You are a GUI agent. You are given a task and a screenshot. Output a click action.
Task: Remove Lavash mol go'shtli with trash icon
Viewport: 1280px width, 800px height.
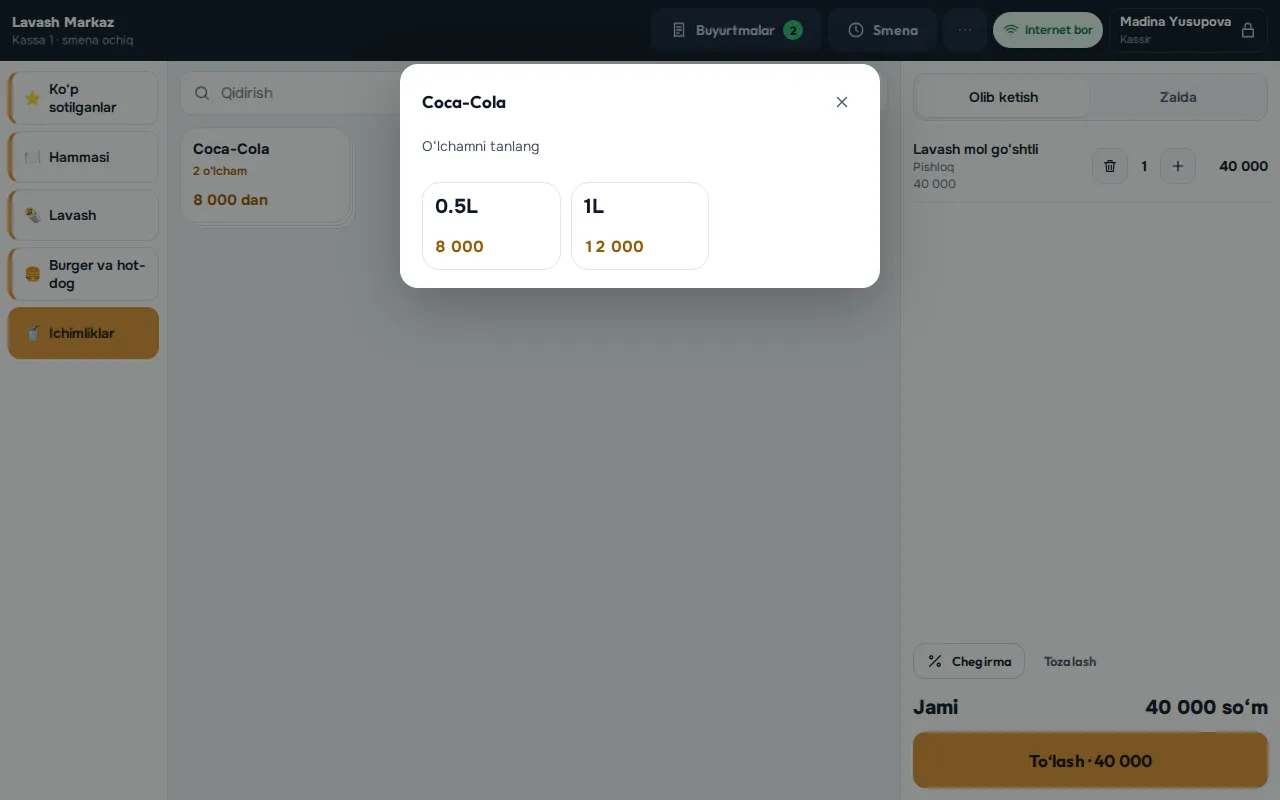1110,166
